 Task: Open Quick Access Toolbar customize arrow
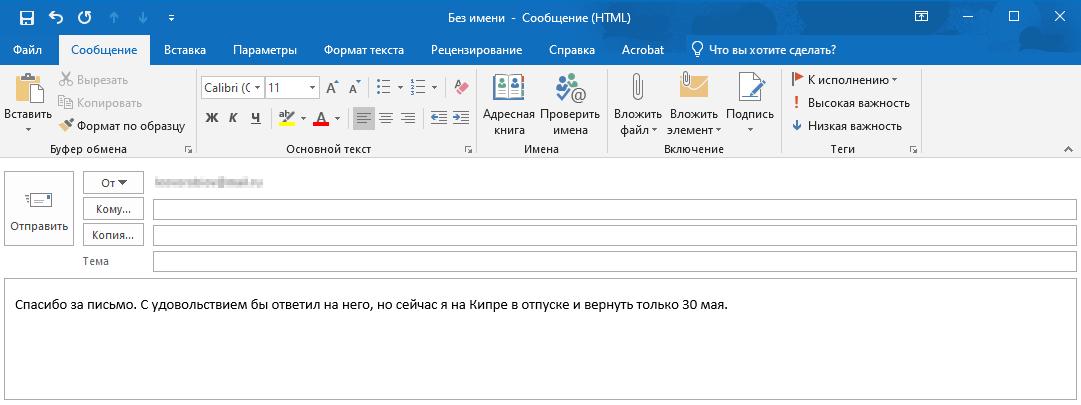(x=172, y=17)
